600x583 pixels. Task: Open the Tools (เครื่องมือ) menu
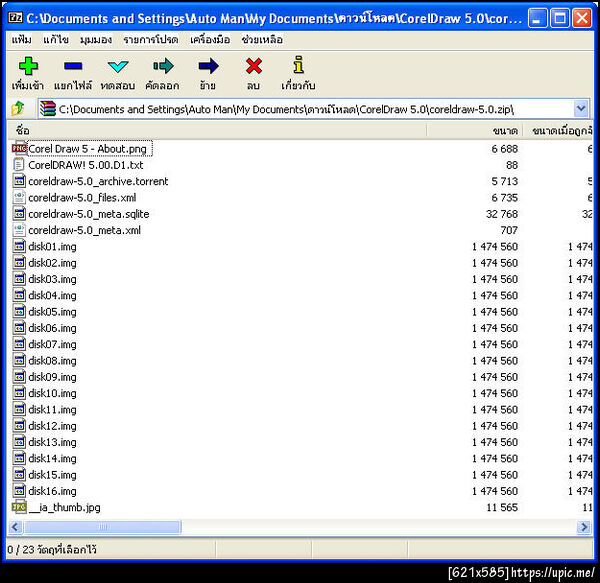pyautogui.click(x=210, y=39)
